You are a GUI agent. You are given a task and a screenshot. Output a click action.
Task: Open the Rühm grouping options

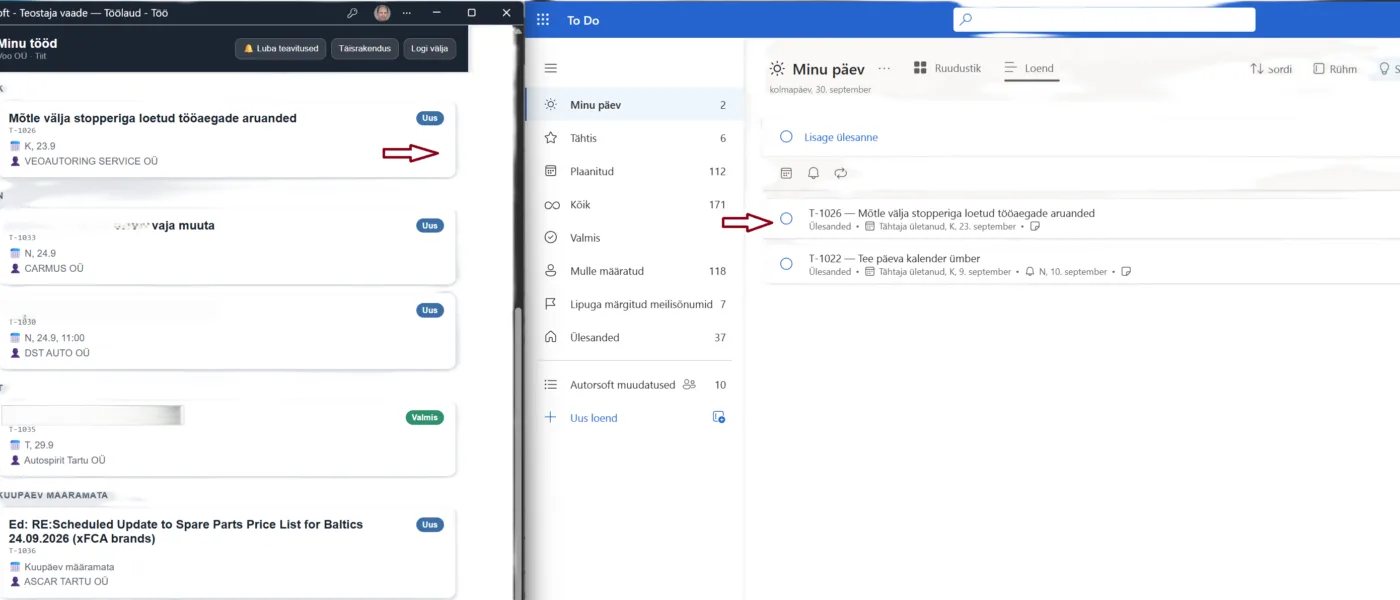[1335, 69]
